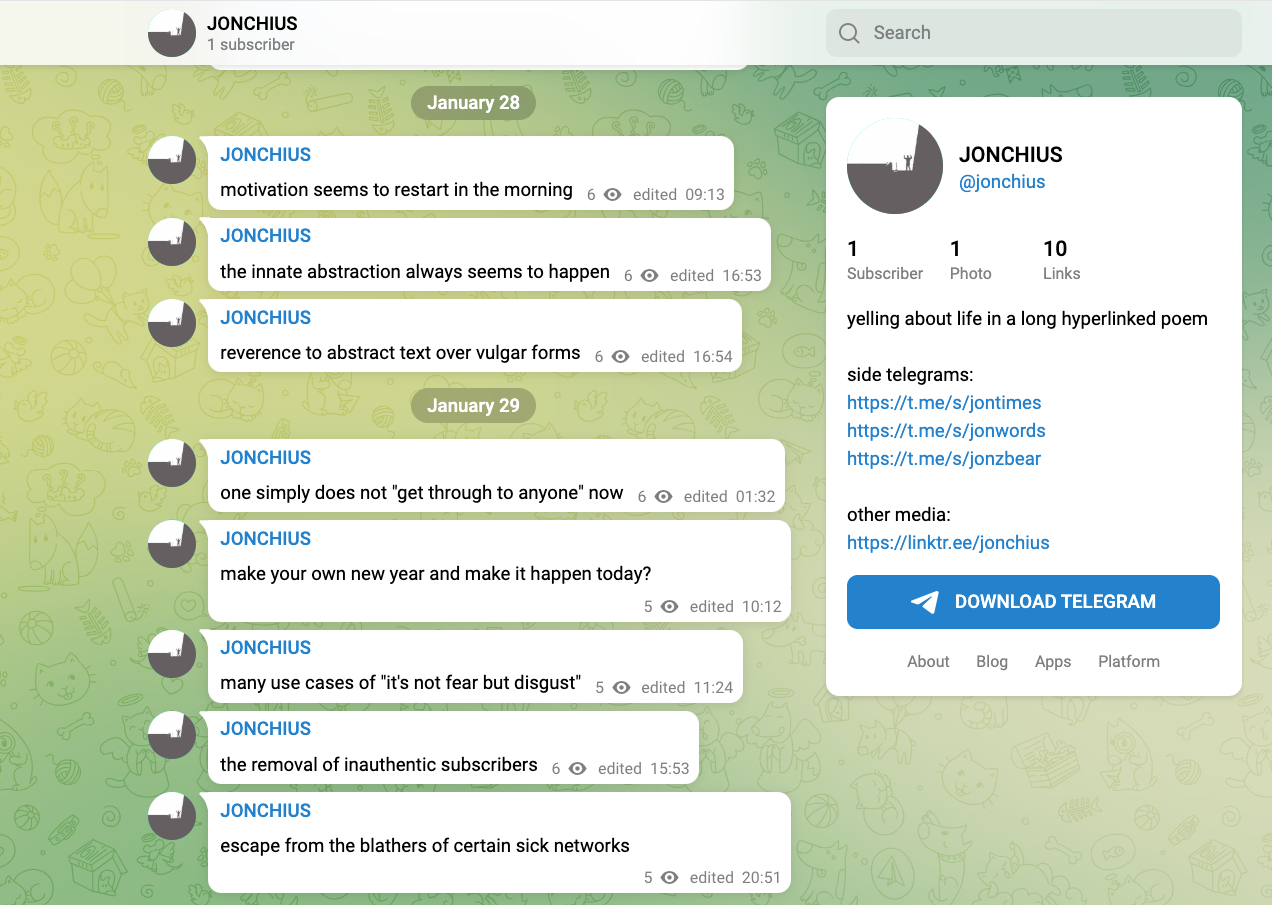The image size is (1272, 905).
Task: Click author name on "get through to anyone" message
Action: pyautogui.click(x=265, y=458)
